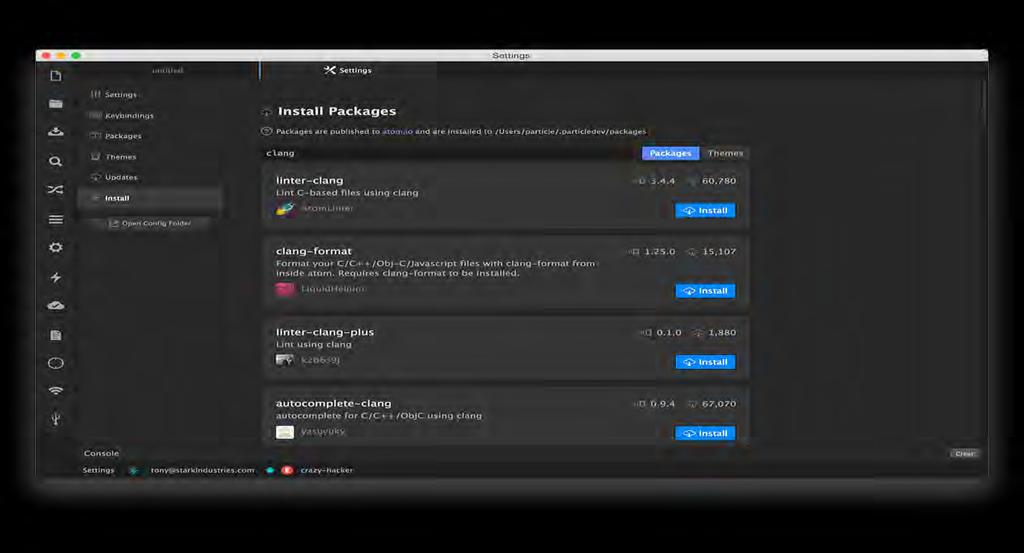1024x553 pixels.
Task: Click the document page icon in sidebar
Action: (56, 335)
